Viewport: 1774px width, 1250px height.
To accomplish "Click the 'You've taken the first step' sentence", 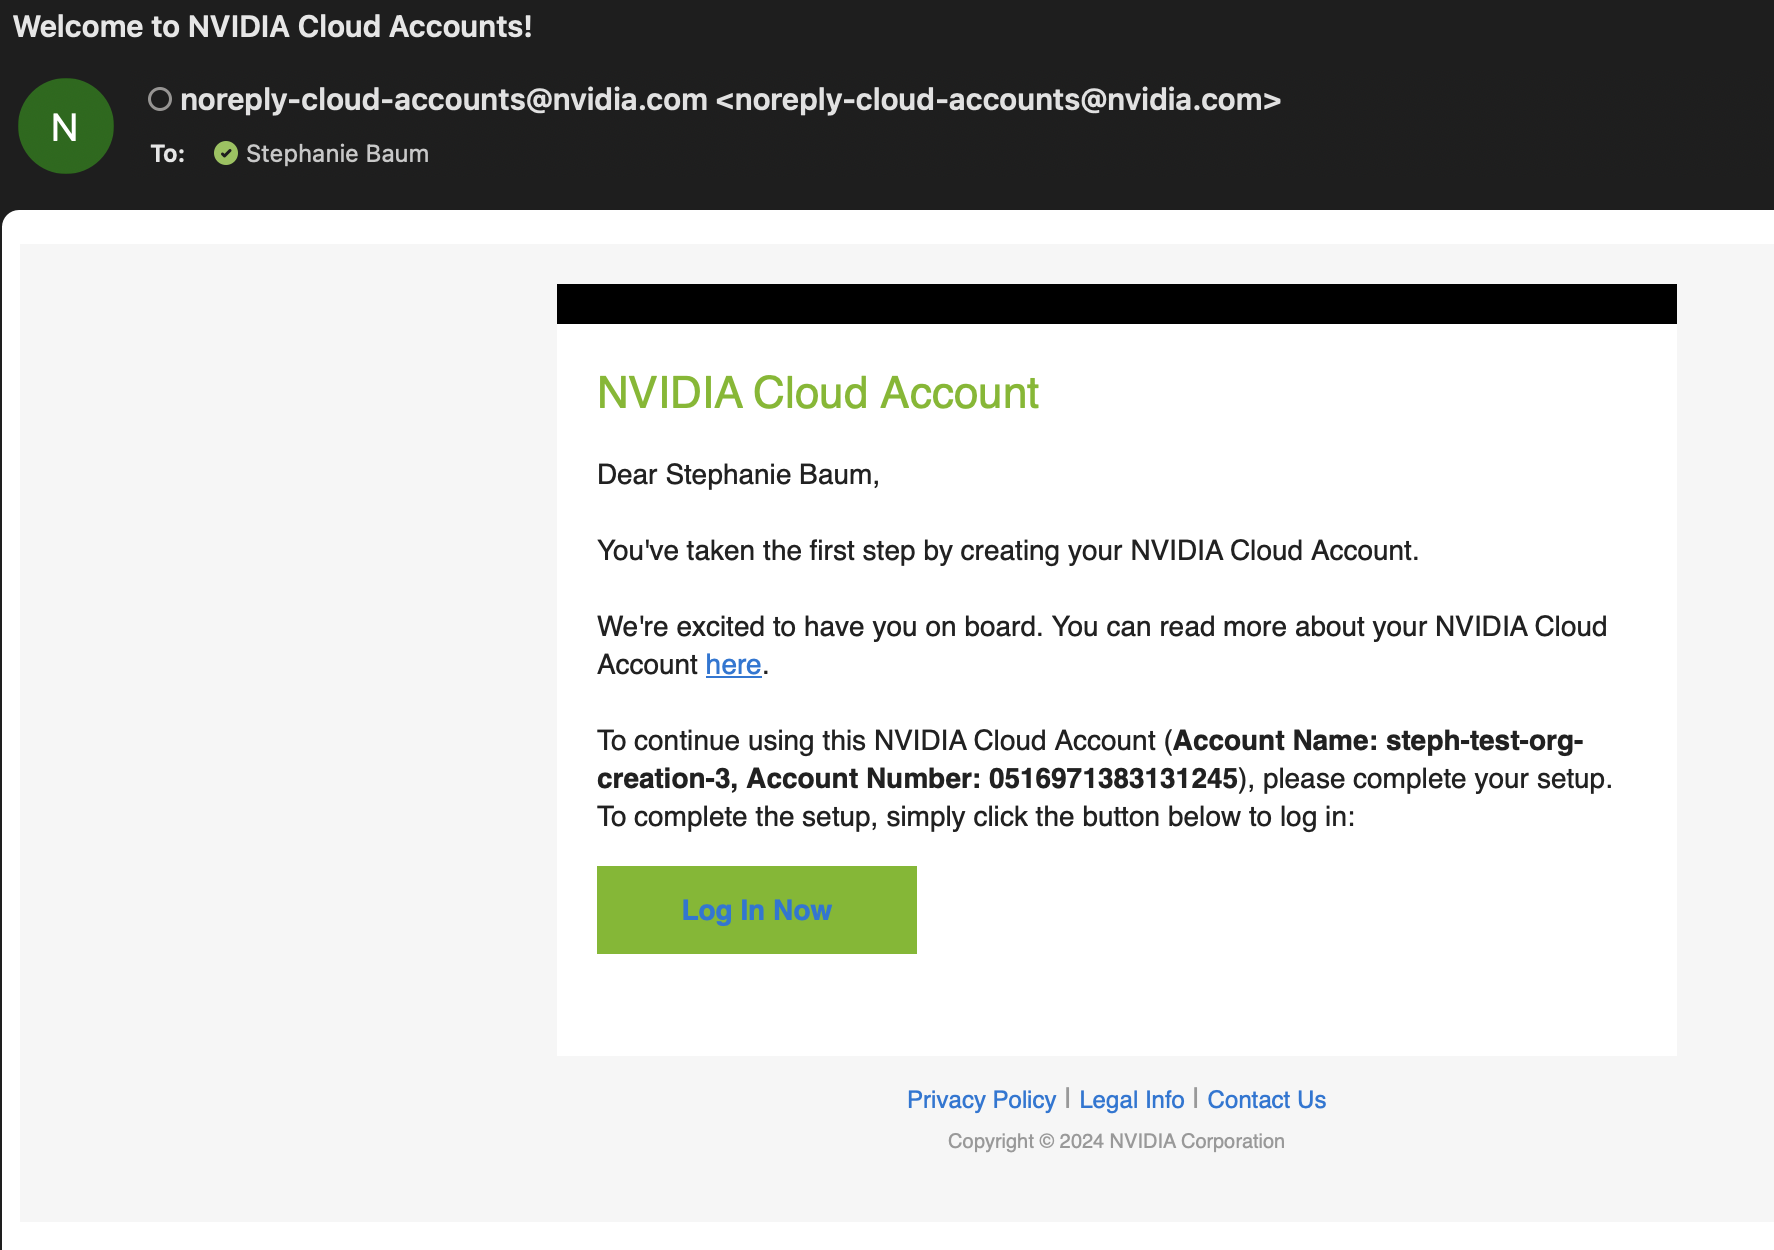I will [1007, 551].
